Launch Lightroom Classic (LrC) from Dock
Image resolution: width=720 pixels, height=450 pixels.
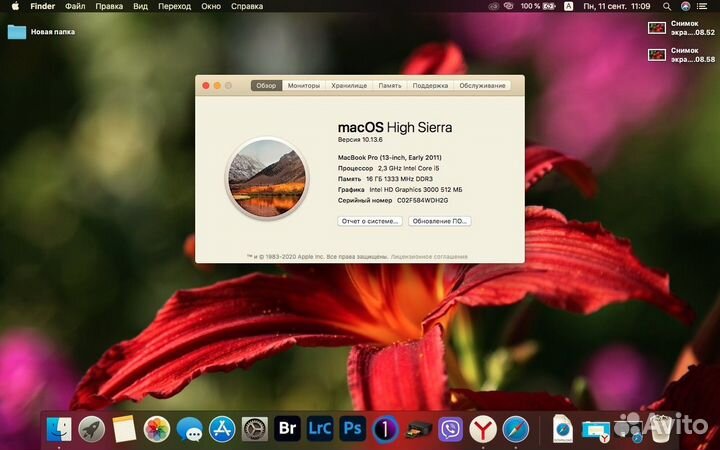coord(320,429)
